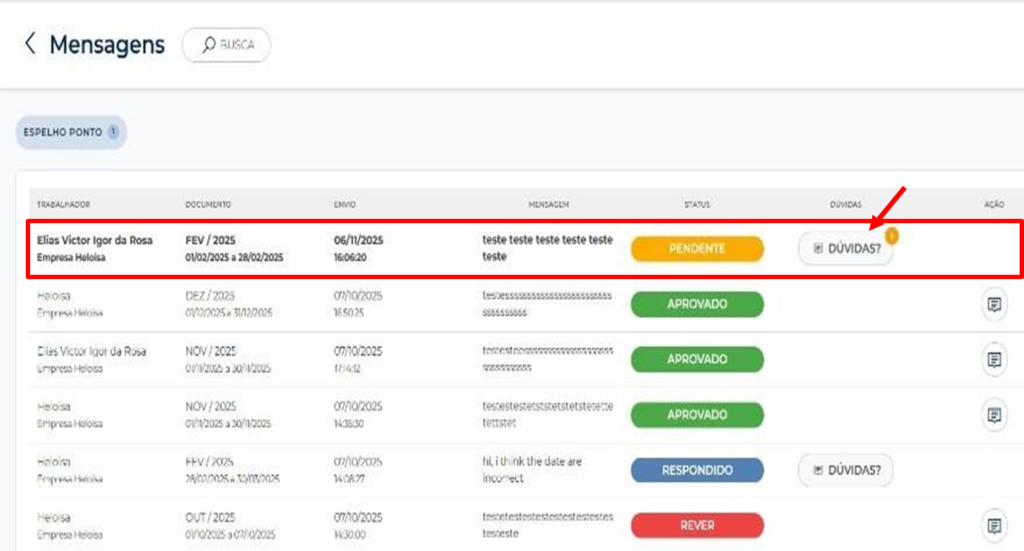Open message action icon for DEZ / 2025 row

coord(994,304)
